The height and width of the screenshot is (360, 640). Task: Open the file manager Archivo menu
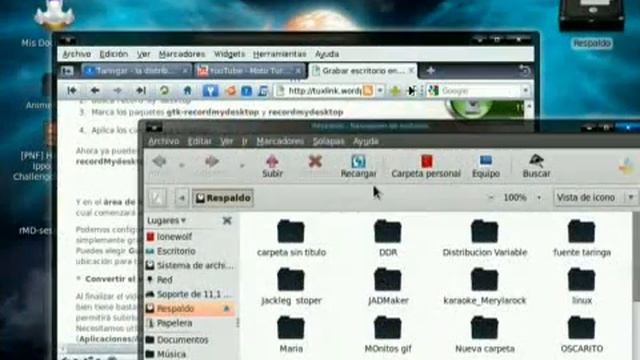point(164,141)
